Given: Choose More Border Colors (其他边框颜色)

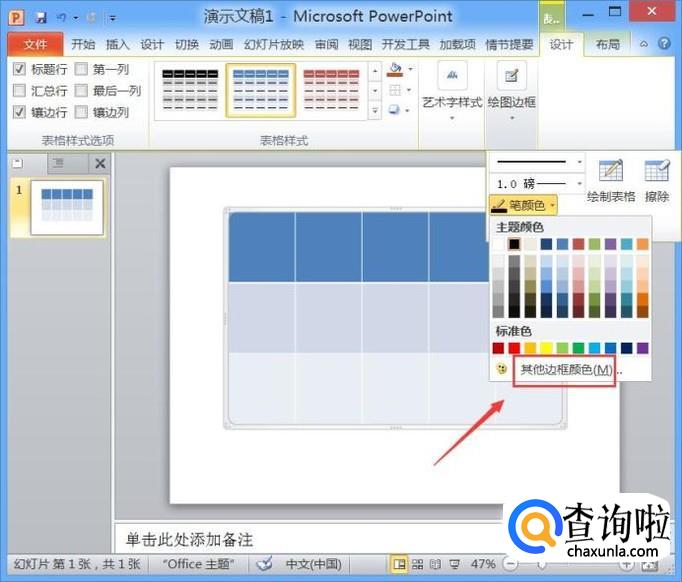Looking at the screenshot, I should (565, 370).
